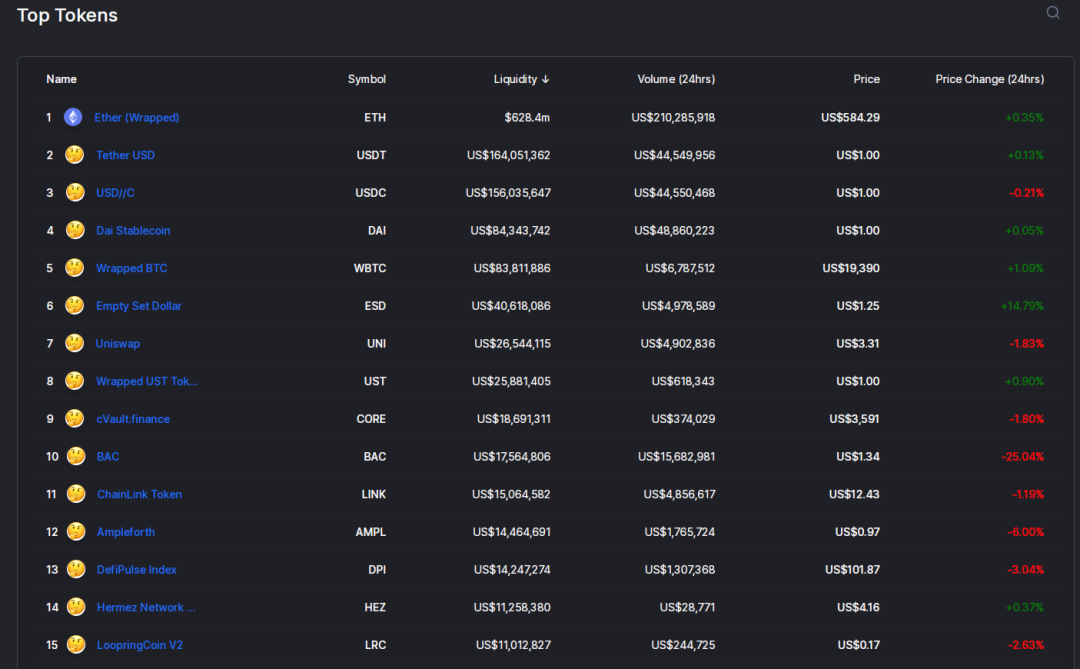
Task: Click the US$15,682,981 volume cell
Action: [x=676, y=456]
